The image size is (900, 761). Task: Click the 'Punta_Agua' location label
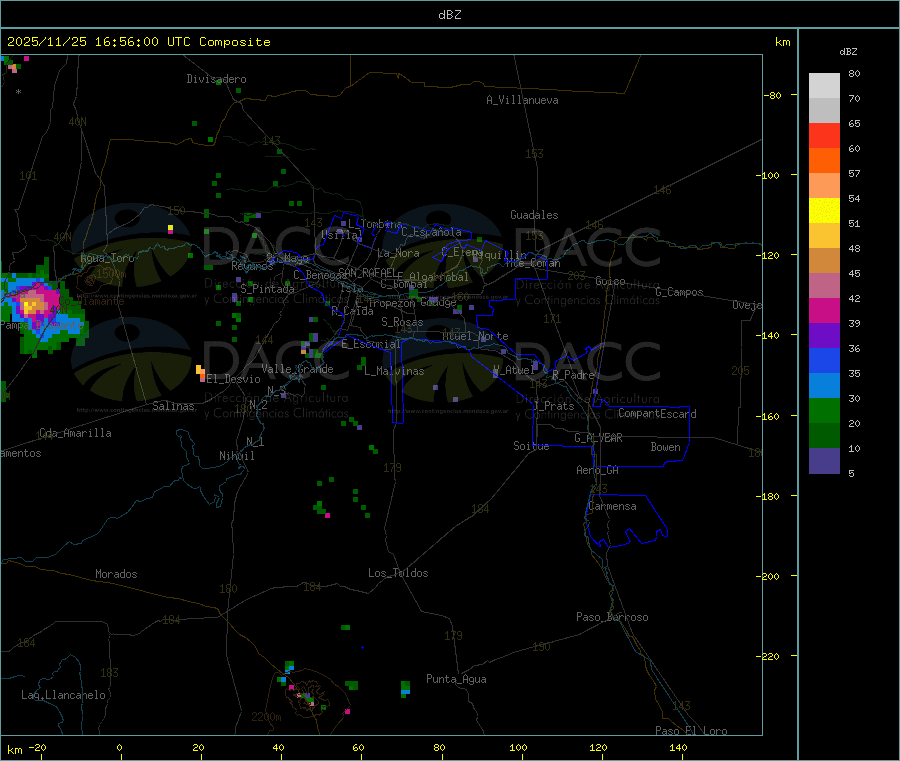(456, 679)
